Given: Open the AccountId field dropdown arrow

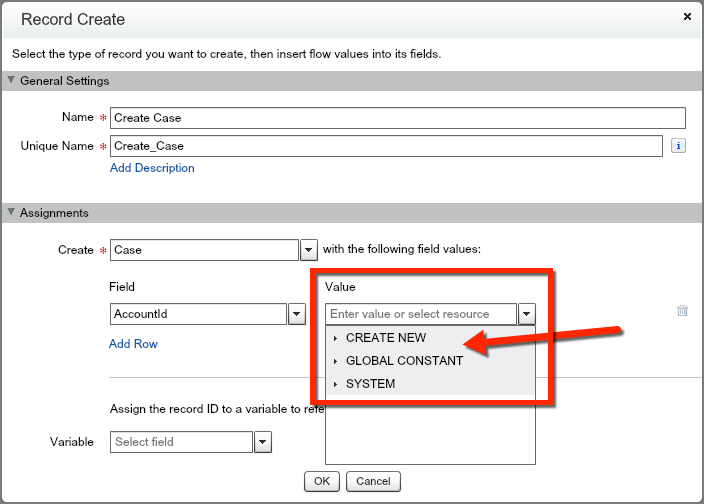Looking at the screenshot, I should click(x=297, y=314).
